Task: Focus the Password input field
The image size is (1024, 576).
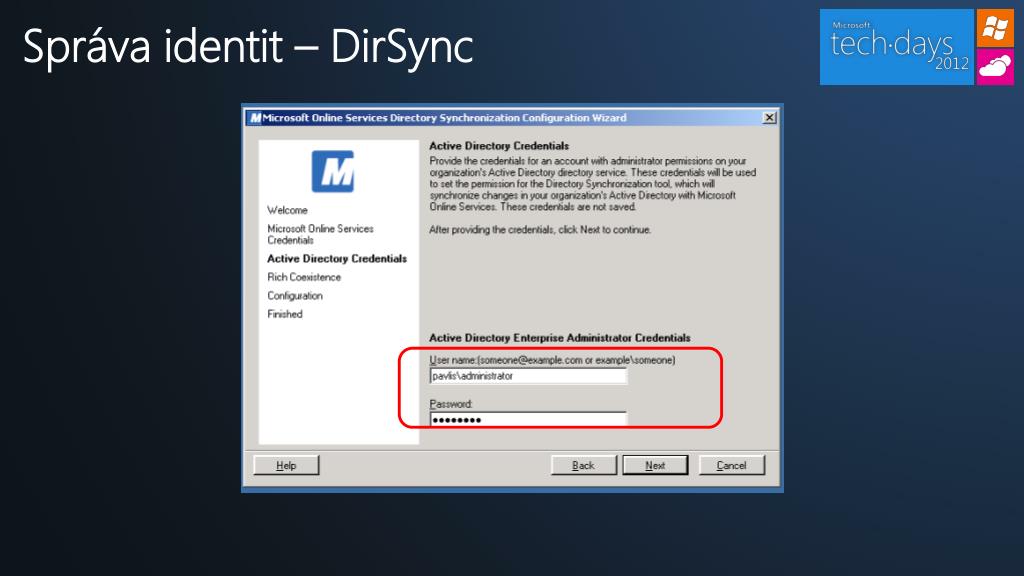Action: (528, 419)
